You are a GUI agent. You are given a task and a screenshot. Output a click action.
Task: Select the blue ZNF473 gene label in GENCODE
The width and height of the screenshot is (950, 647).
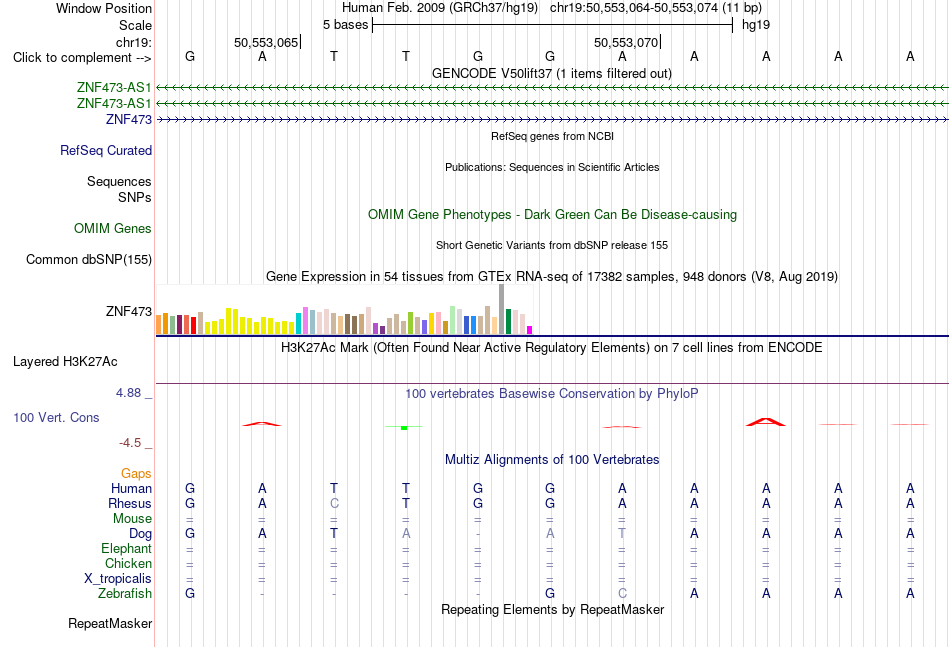128,119
